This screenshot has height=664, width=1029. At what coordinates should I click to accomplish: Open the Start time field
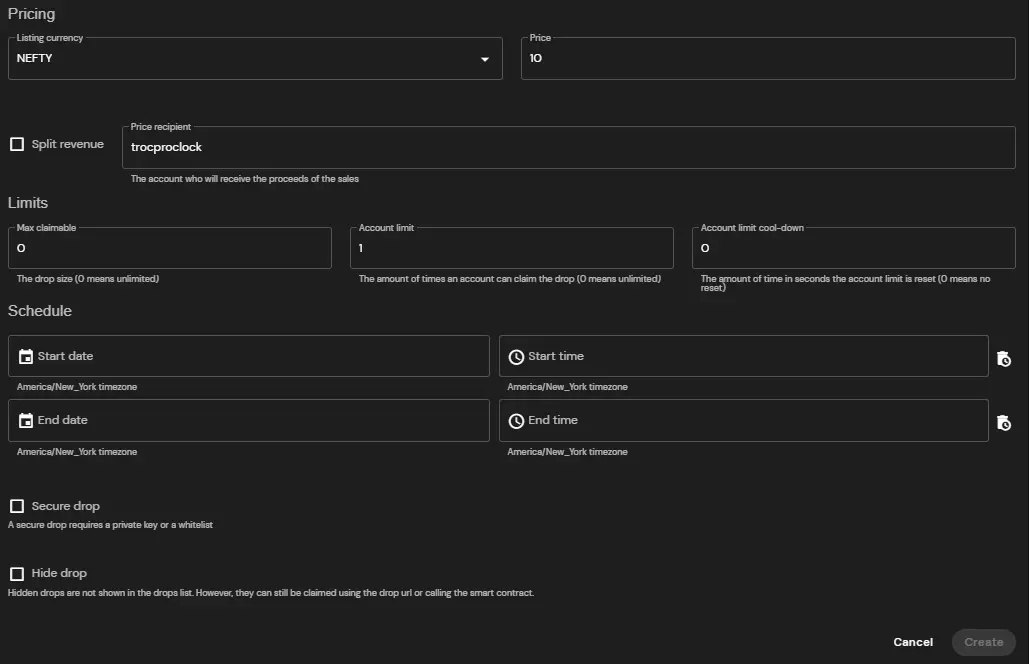pos(744,356)
